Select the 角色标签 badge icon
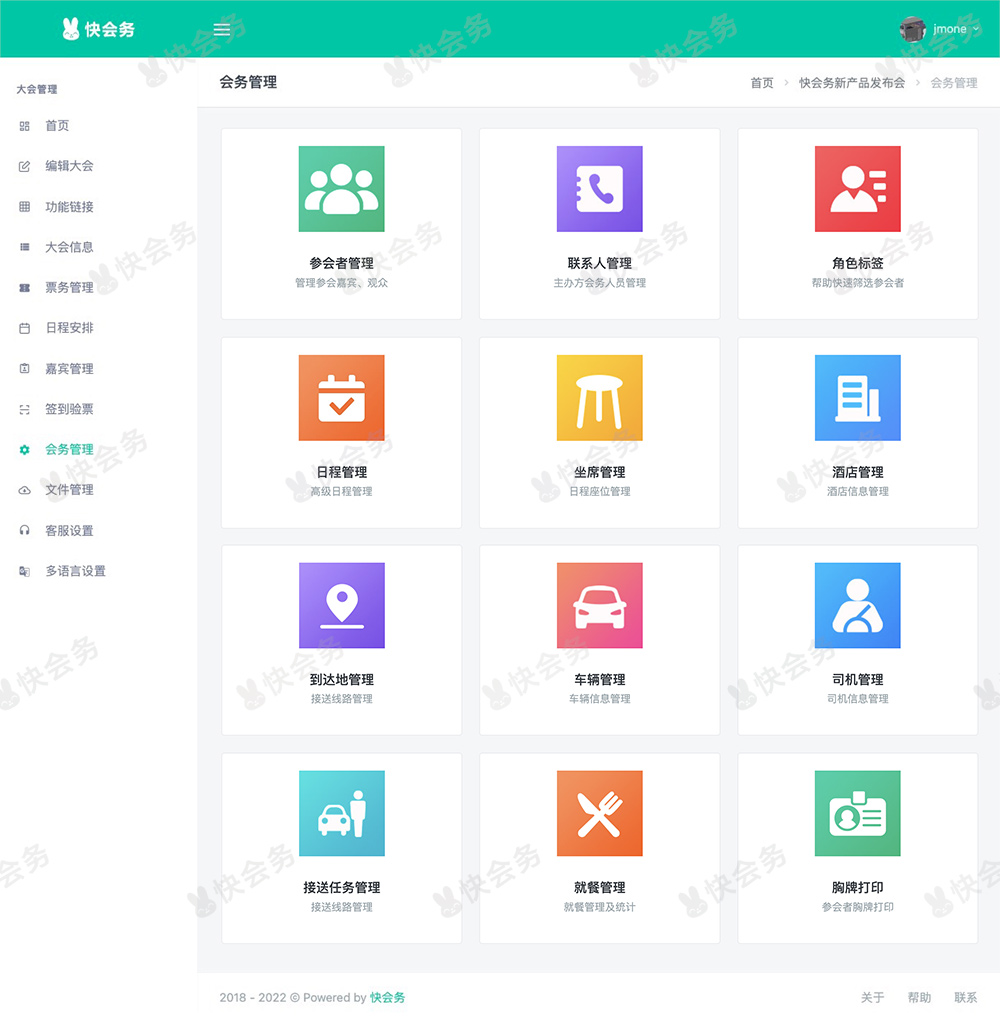 point(857,190)
